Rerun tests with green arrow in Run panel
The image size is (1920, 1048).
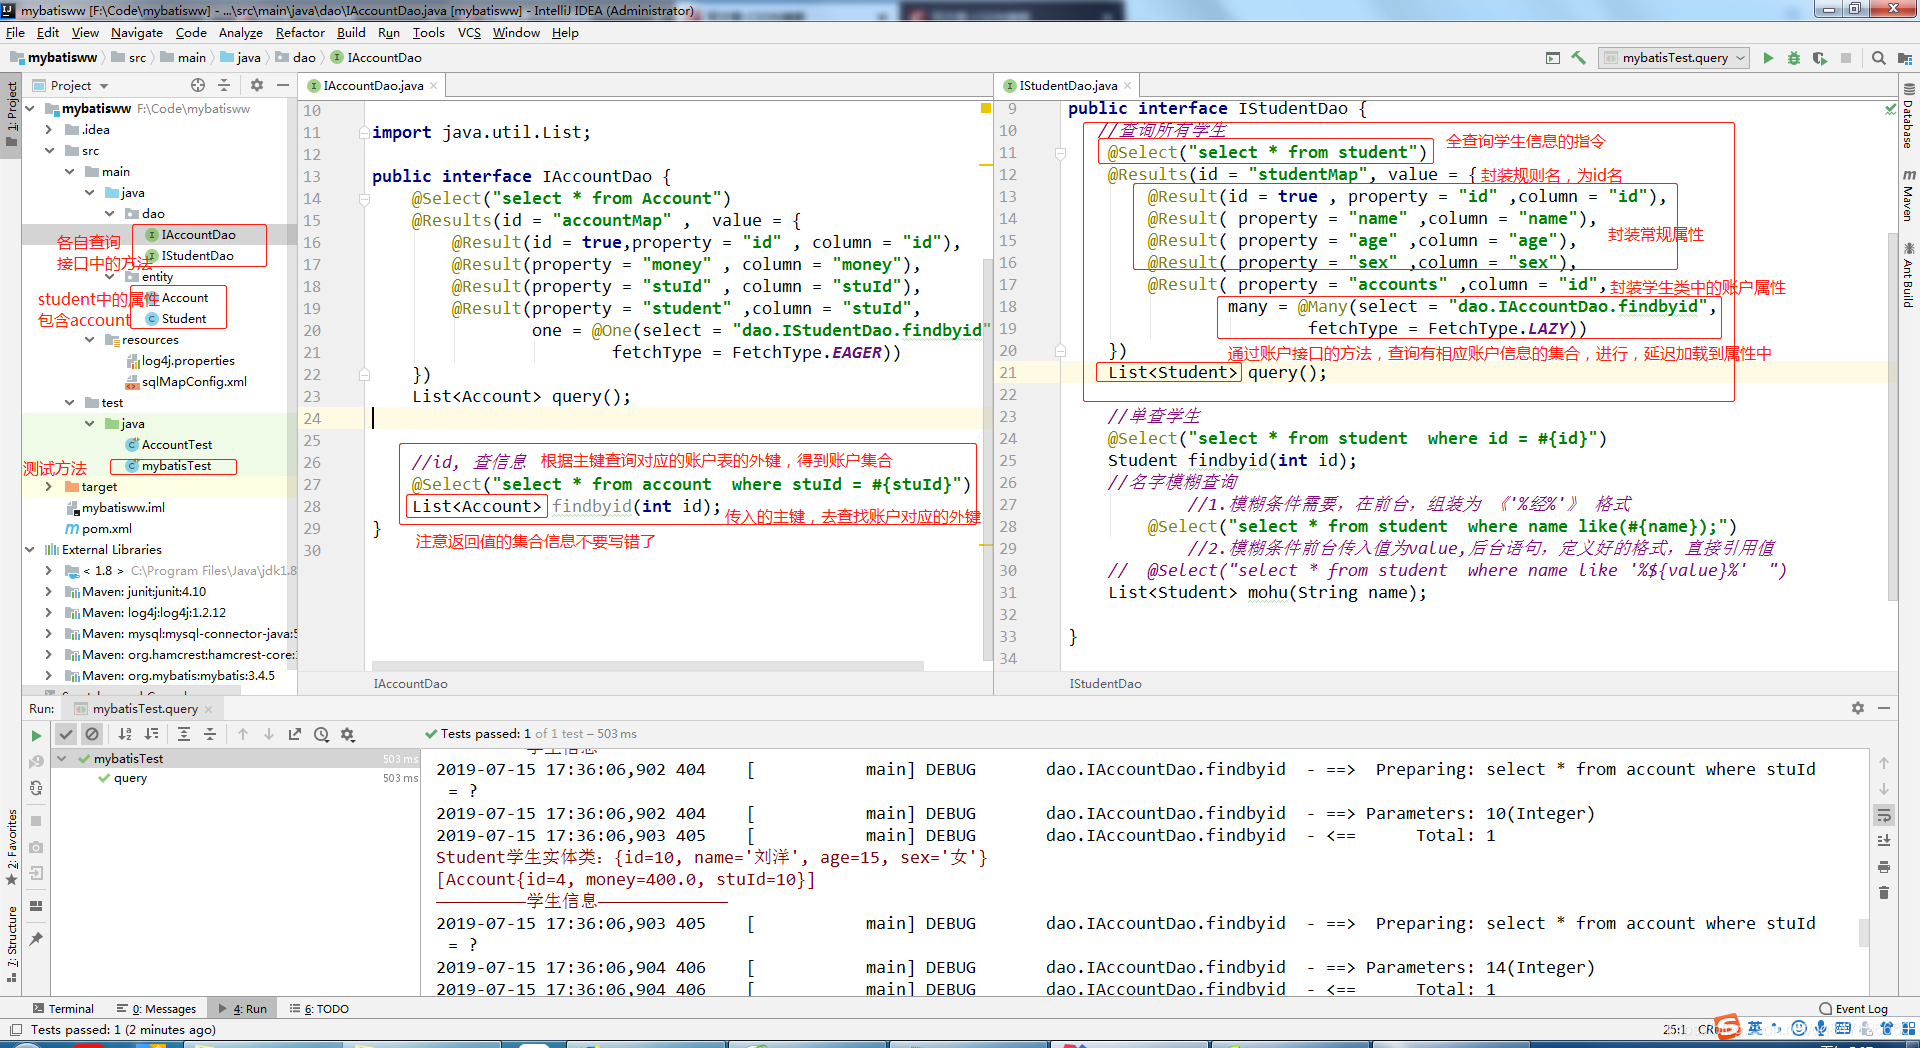coord(36,735)
